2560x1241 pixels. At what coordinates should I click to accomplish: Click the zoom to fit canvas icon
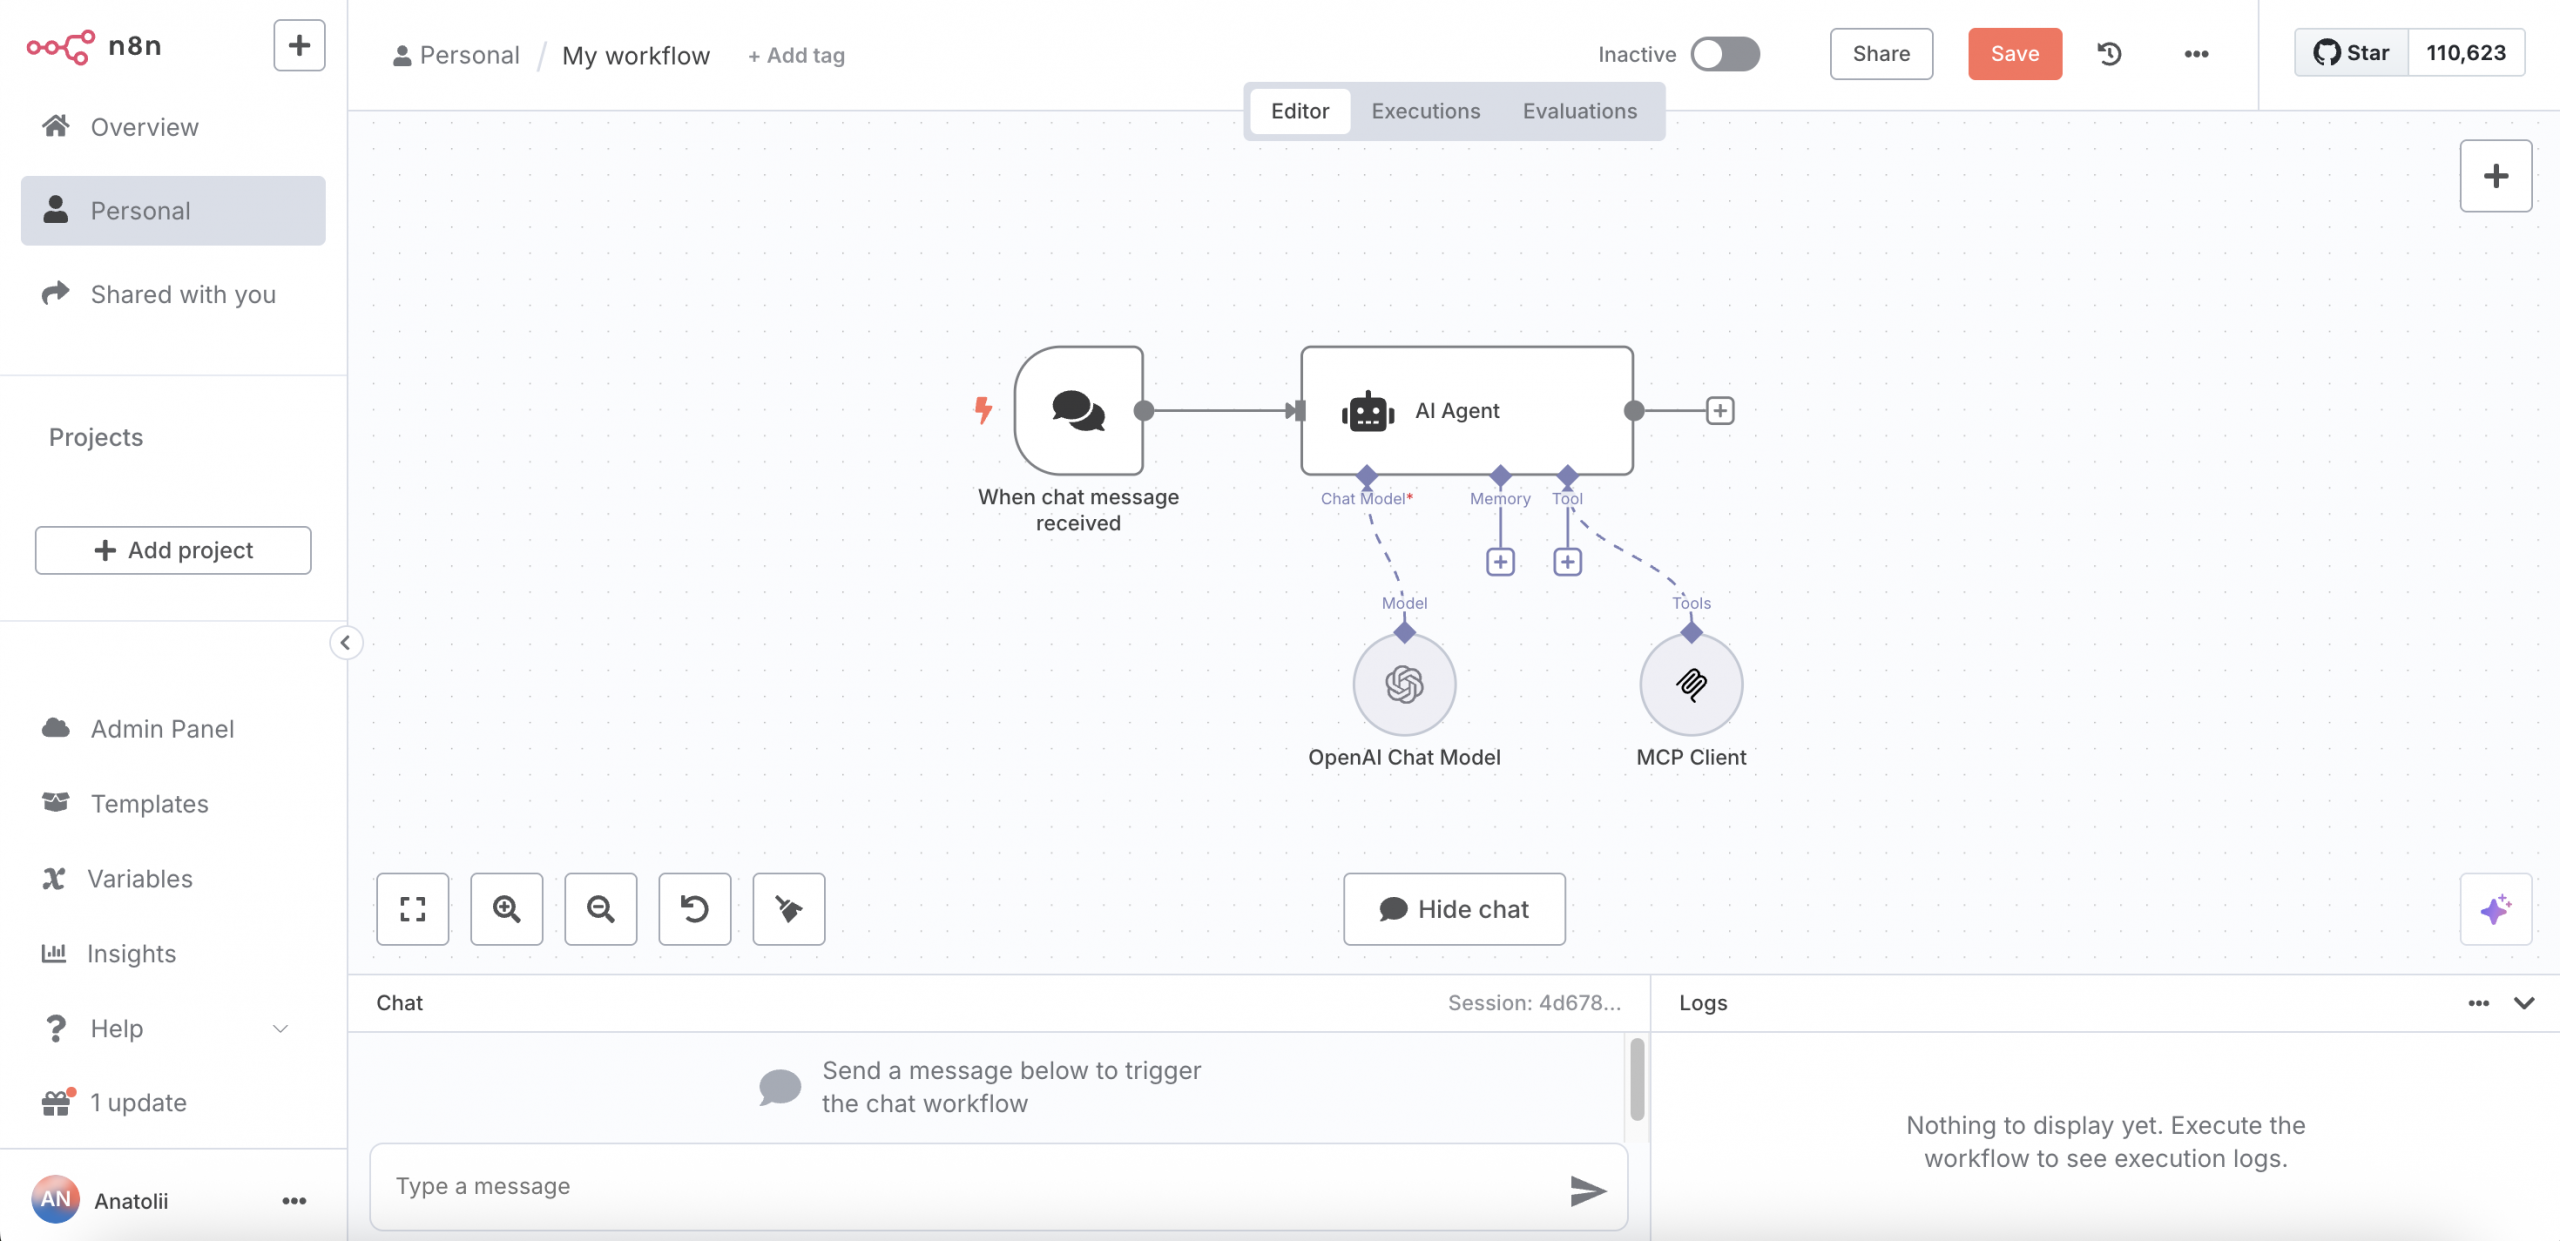pos(412,908)
